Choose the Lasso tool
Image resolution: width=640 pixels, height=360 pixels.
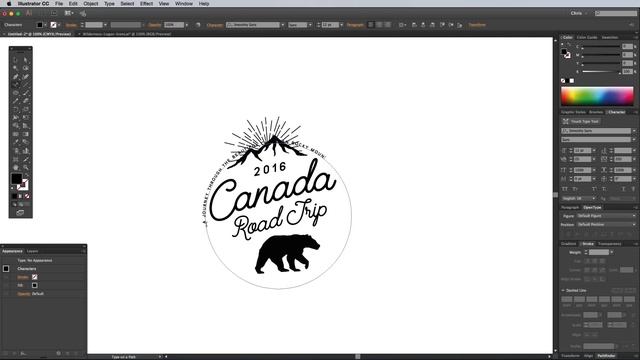26,68
